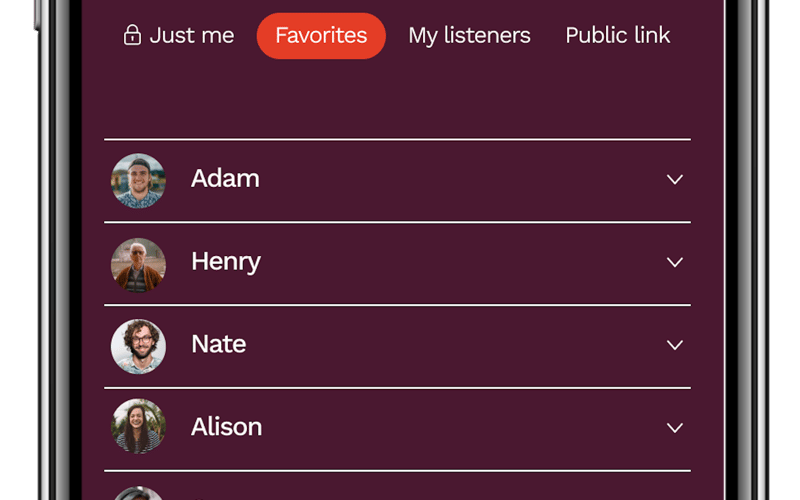
Task: Choose the Public link tab
Action: click(617, 36)
